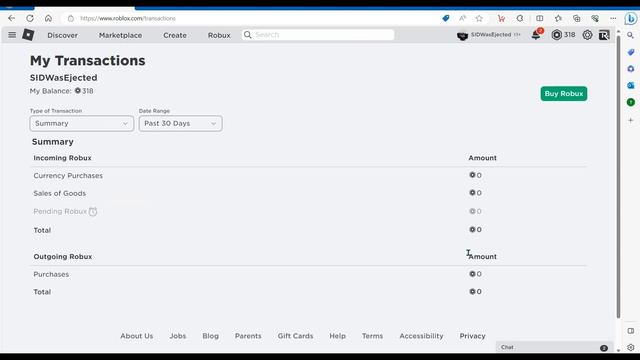Click the page vertical scrollbar
Image resolution: width=640 pixels, height=360 pixels.
(618, 176)
